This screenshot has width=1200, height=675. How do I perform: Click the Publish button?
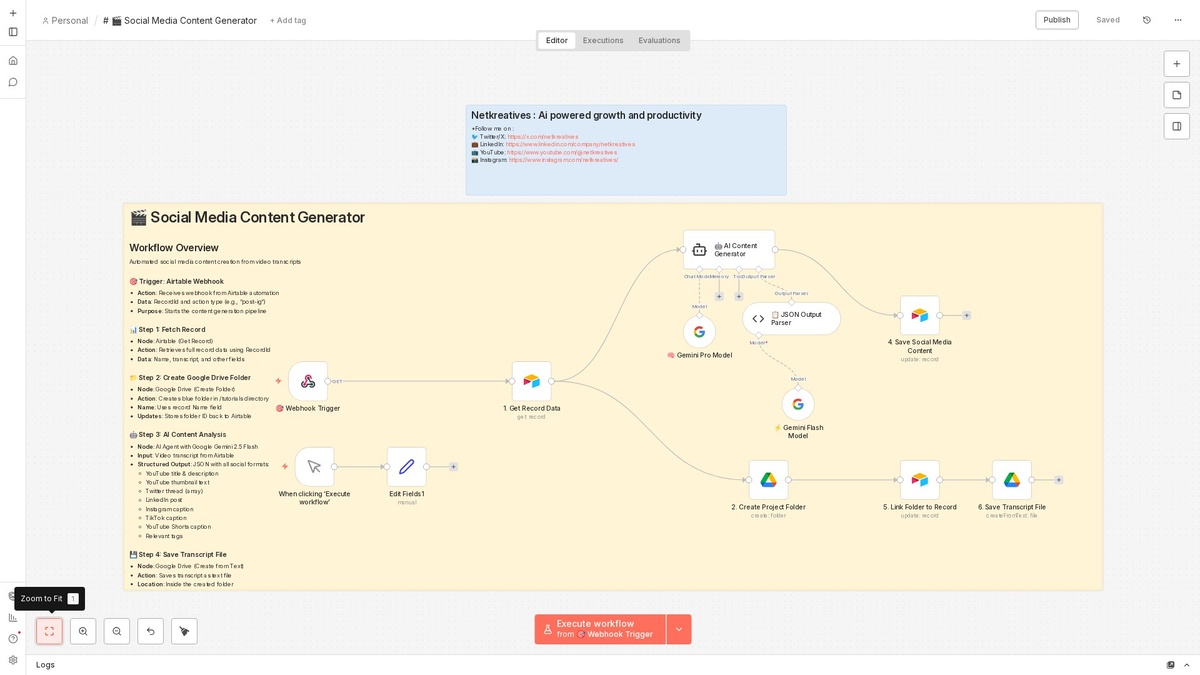pos(1057,20)
